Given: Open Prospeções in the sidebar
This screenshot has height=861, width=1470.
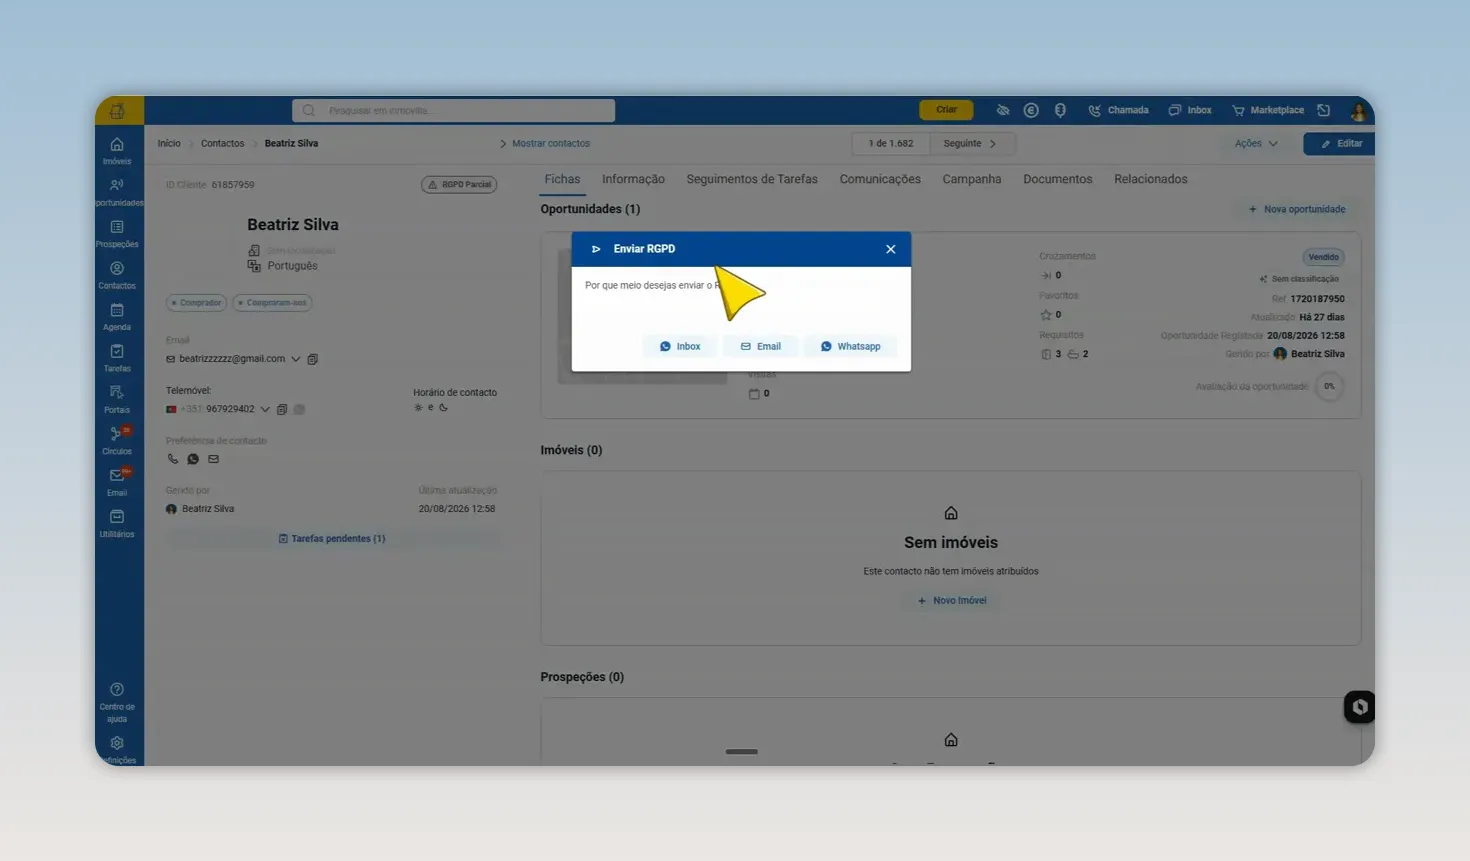Looking at the screenshot, I should click(117, 234).
